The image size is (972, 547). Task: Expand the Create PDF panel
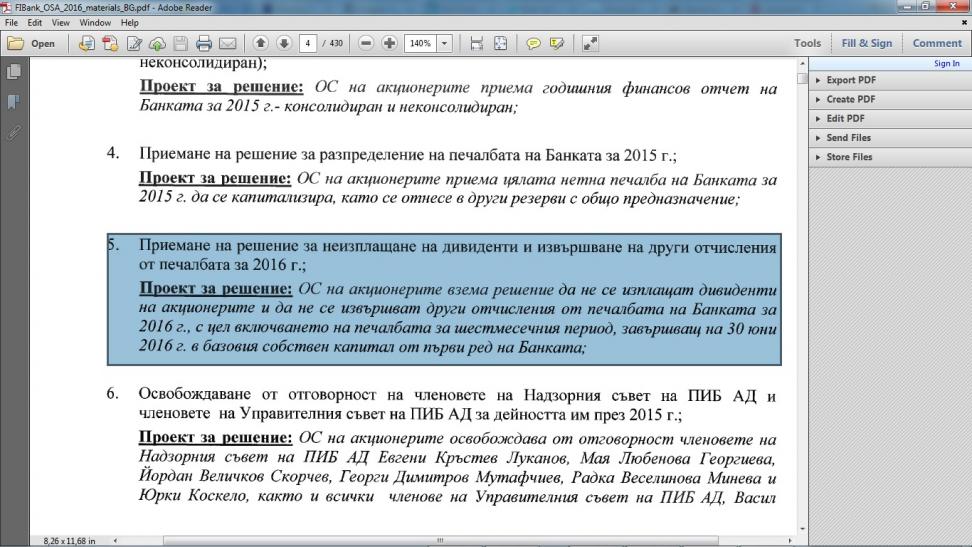890,99
